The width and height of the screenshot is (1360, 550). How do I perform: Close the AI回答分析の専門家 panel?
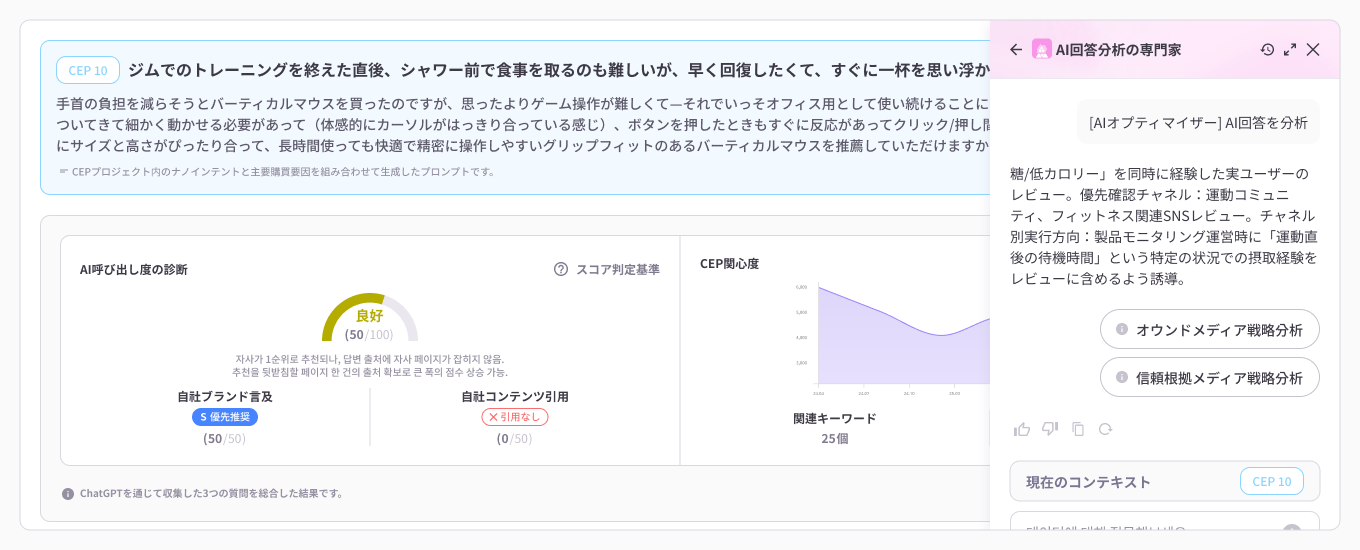tap(1313, 49)
